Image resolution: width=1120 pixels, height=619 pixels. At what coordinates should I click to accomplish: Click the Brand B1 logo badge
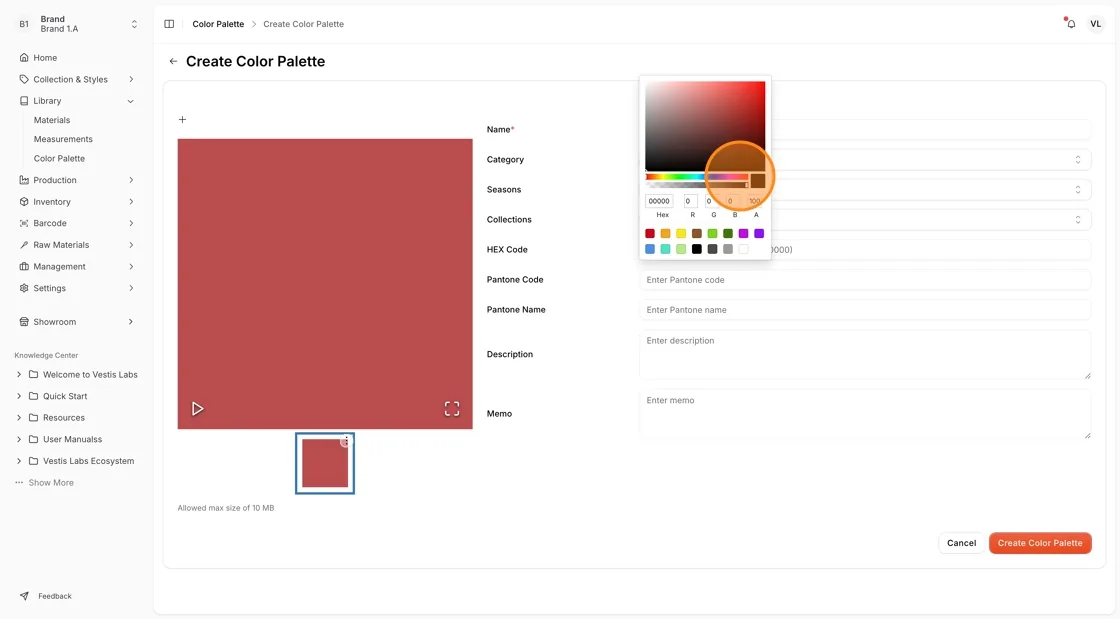point(24,24)
